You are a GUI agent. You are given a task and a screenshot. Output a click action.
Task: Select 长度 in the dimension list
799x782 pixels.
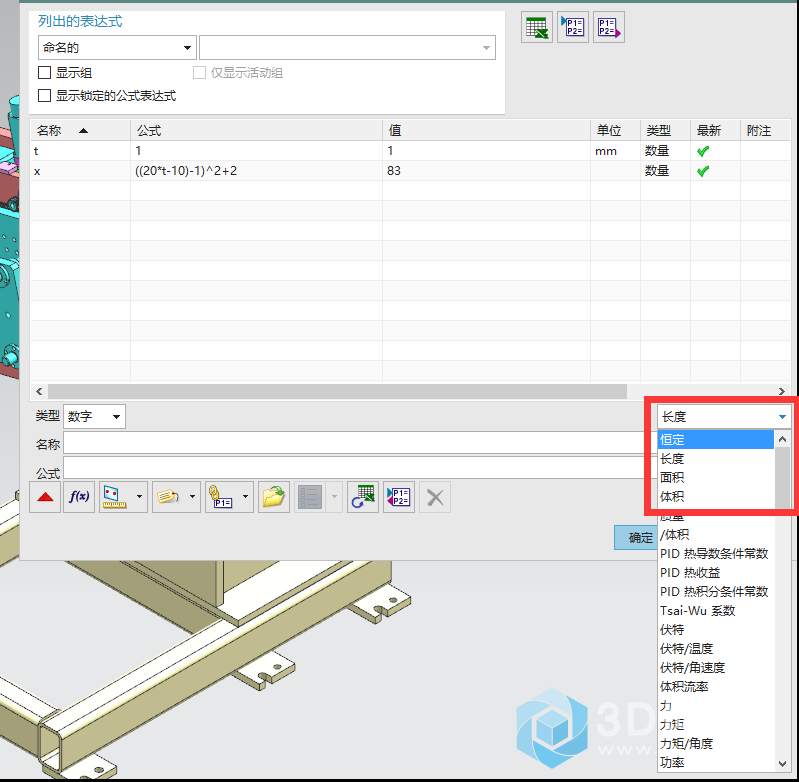(716, 459)
